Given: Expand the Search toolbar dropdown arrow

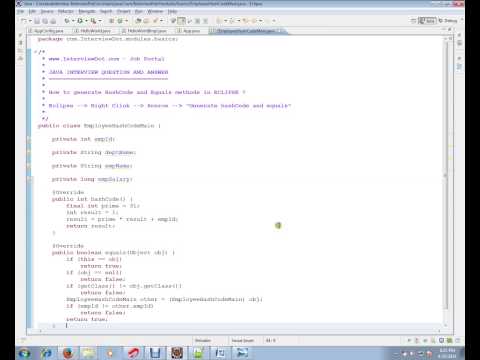Looking at the screenshot, I should pyautogui.click(x=162, y=21).
